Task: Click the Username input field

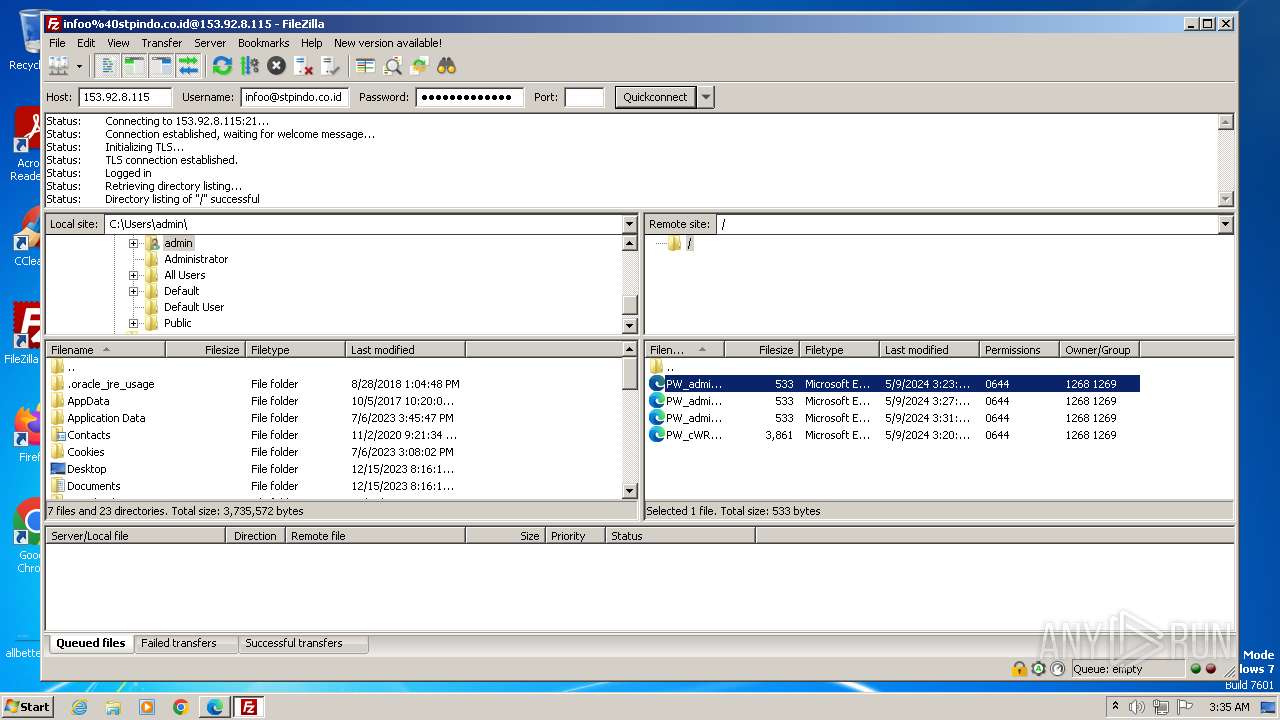Action: click(293, 97)
